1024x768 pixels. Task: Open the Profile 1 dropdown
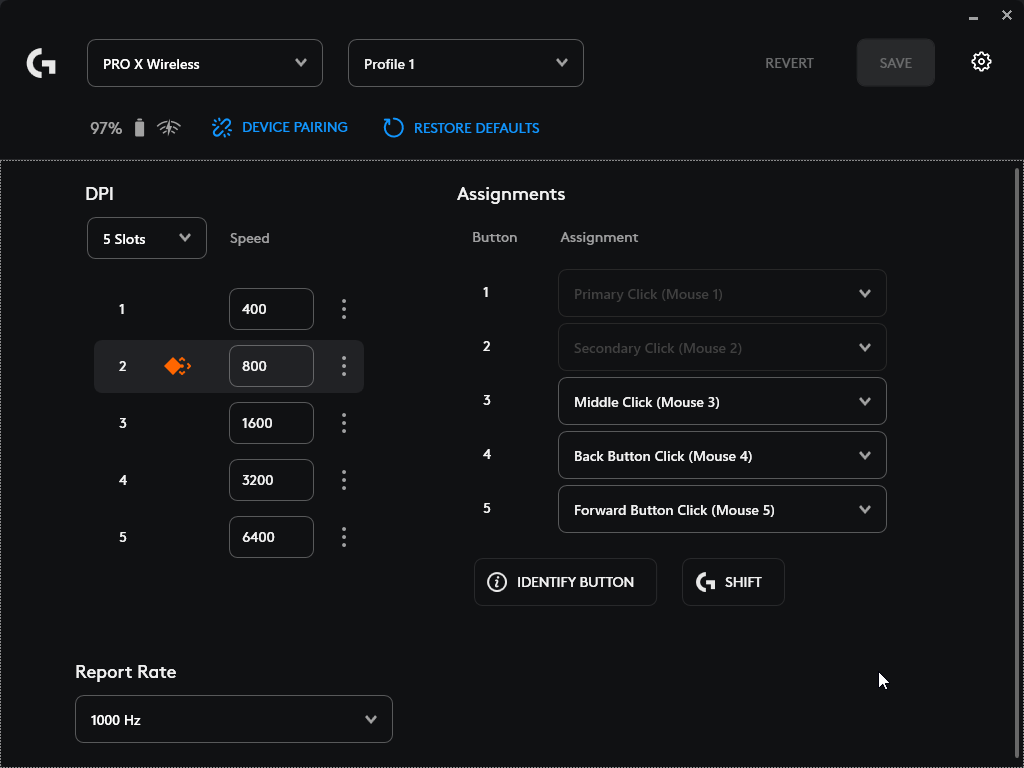tap(465, 63)
